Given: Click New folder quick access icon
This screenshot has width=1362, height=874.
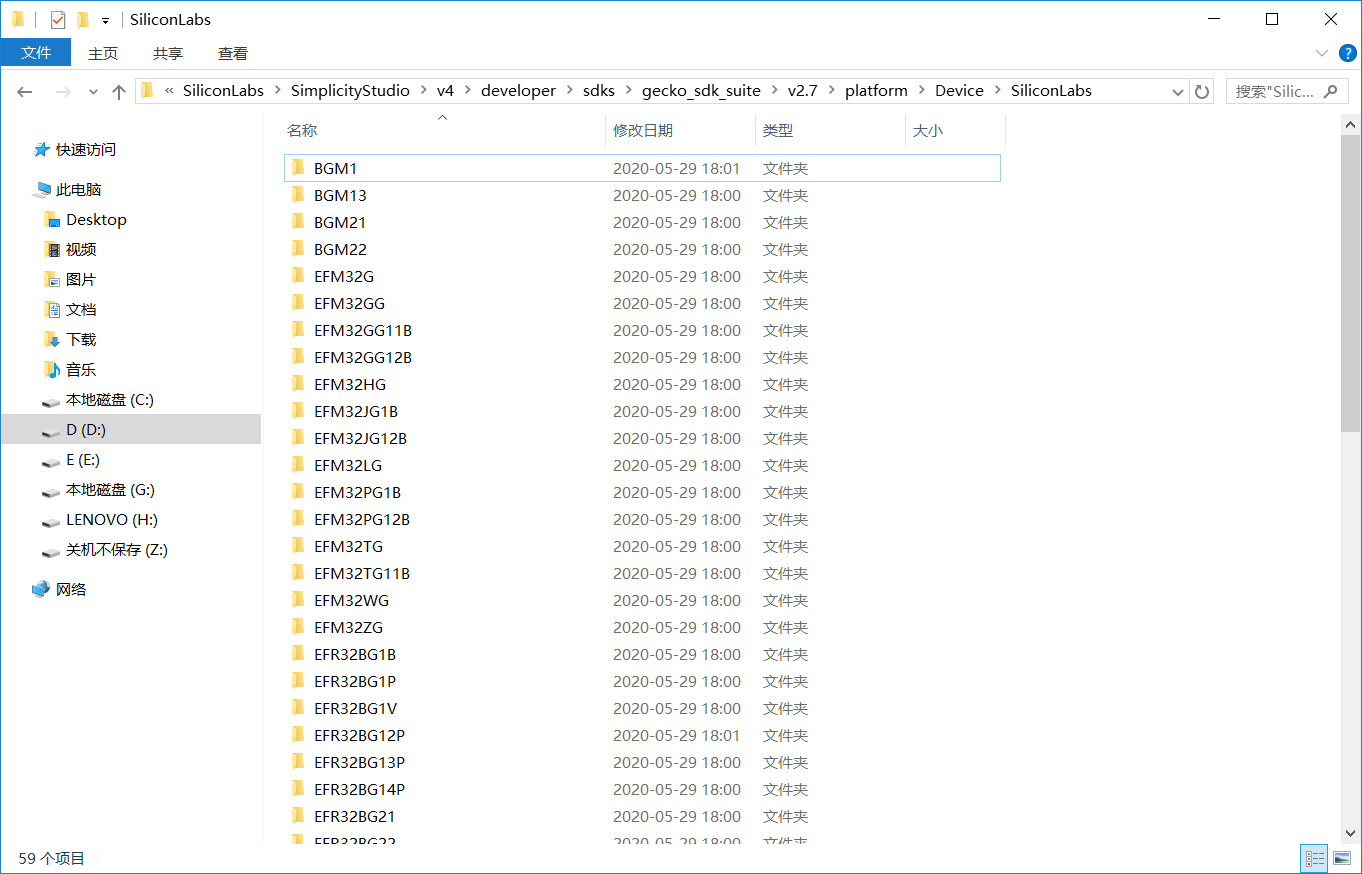Looking at the screenshot, I should 82,19.
